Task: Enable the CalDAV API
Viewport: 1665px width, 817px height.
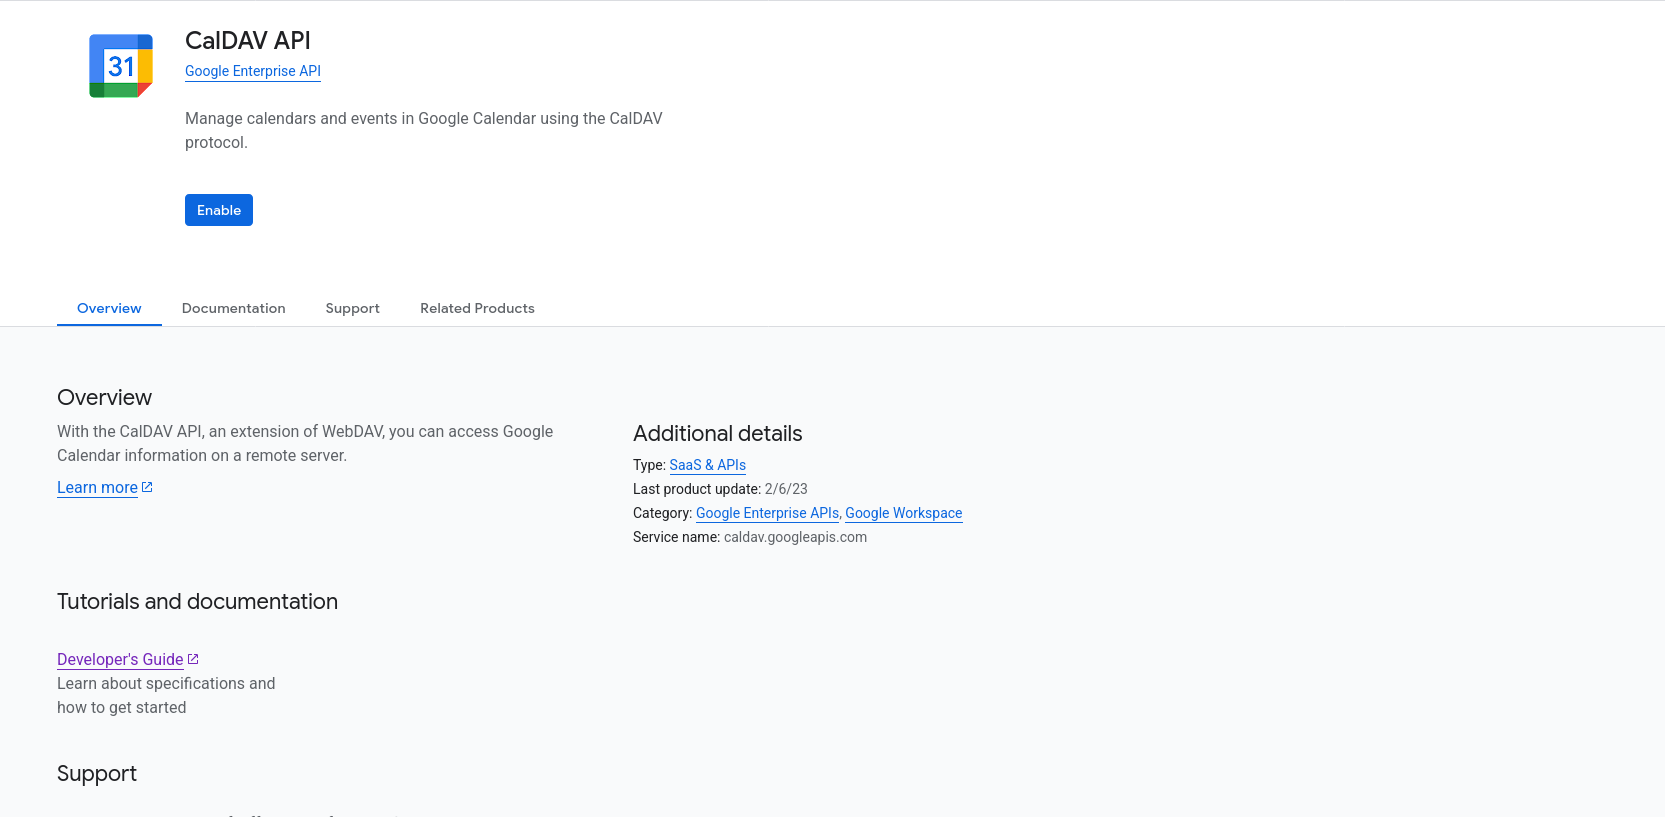Action: (x=219, y=210)
